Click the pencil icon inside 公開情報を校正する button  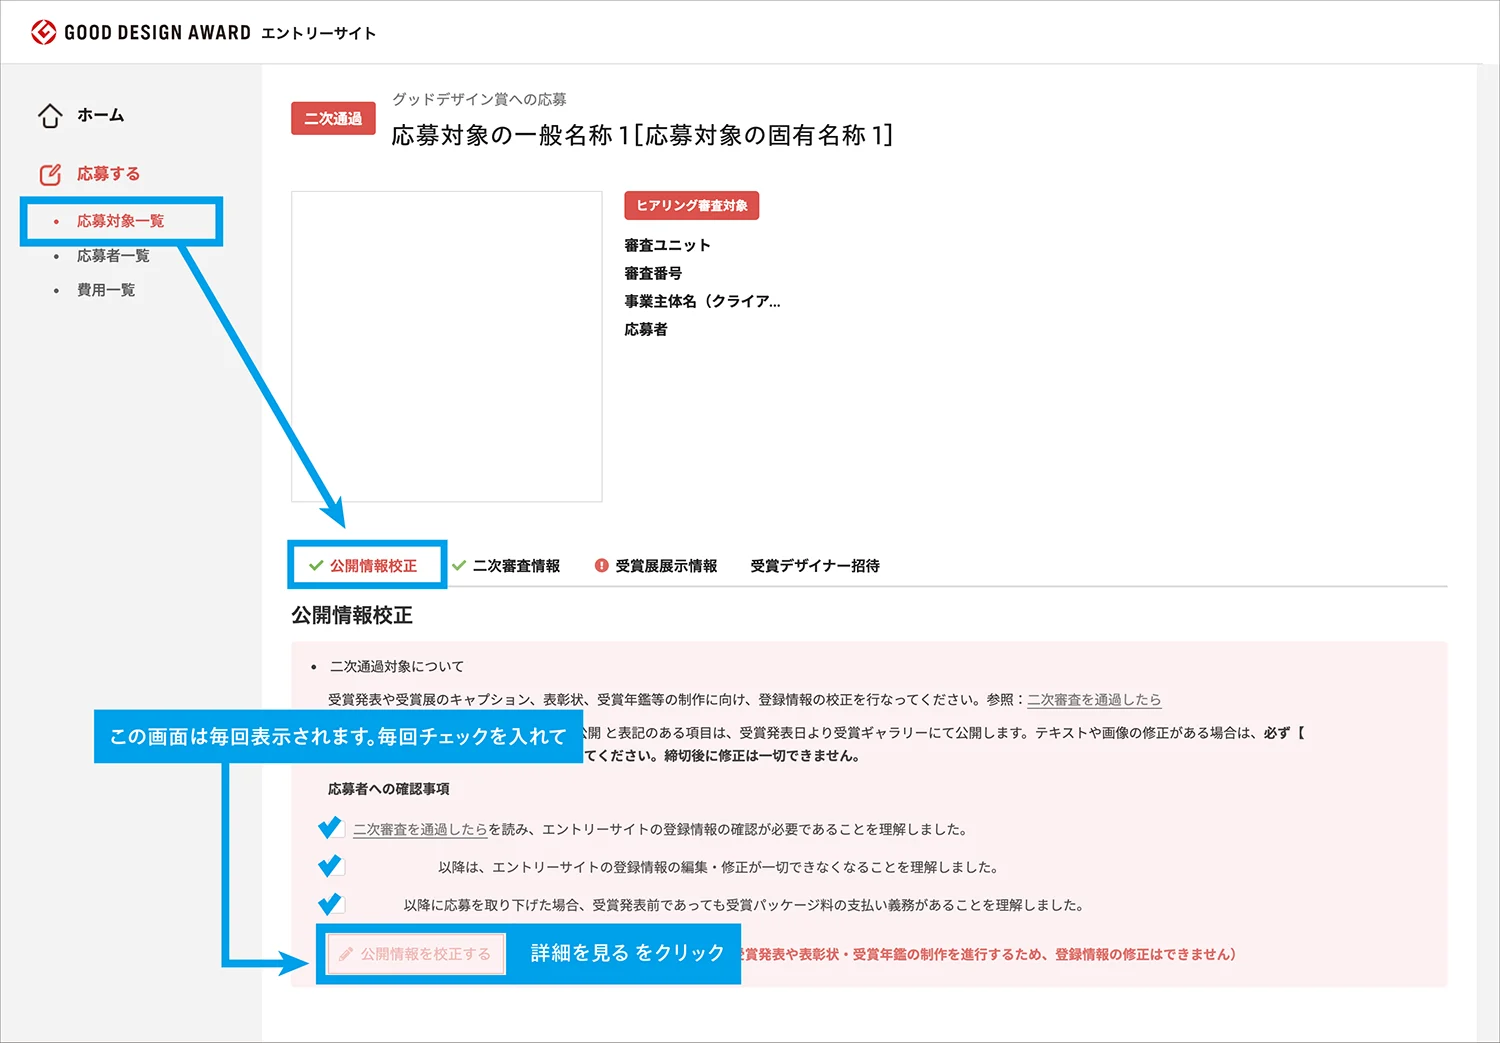347,954
